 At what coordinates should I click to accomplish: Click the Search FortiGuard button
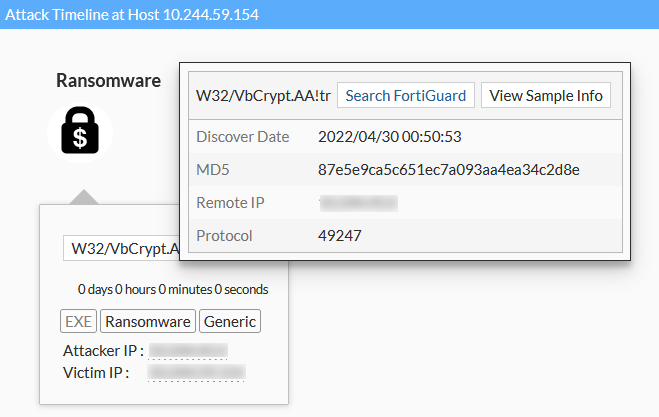406,96
